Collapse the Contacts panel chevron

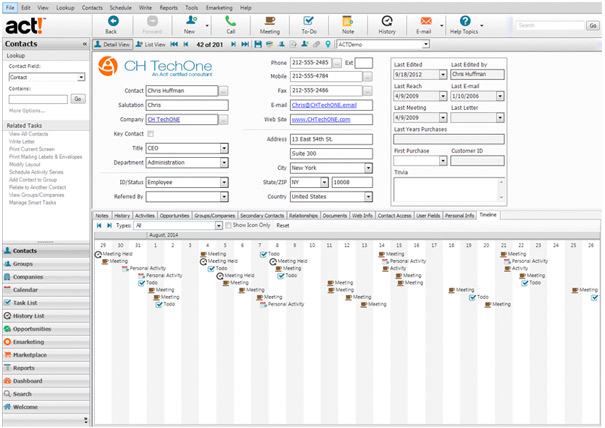(85, 44)
